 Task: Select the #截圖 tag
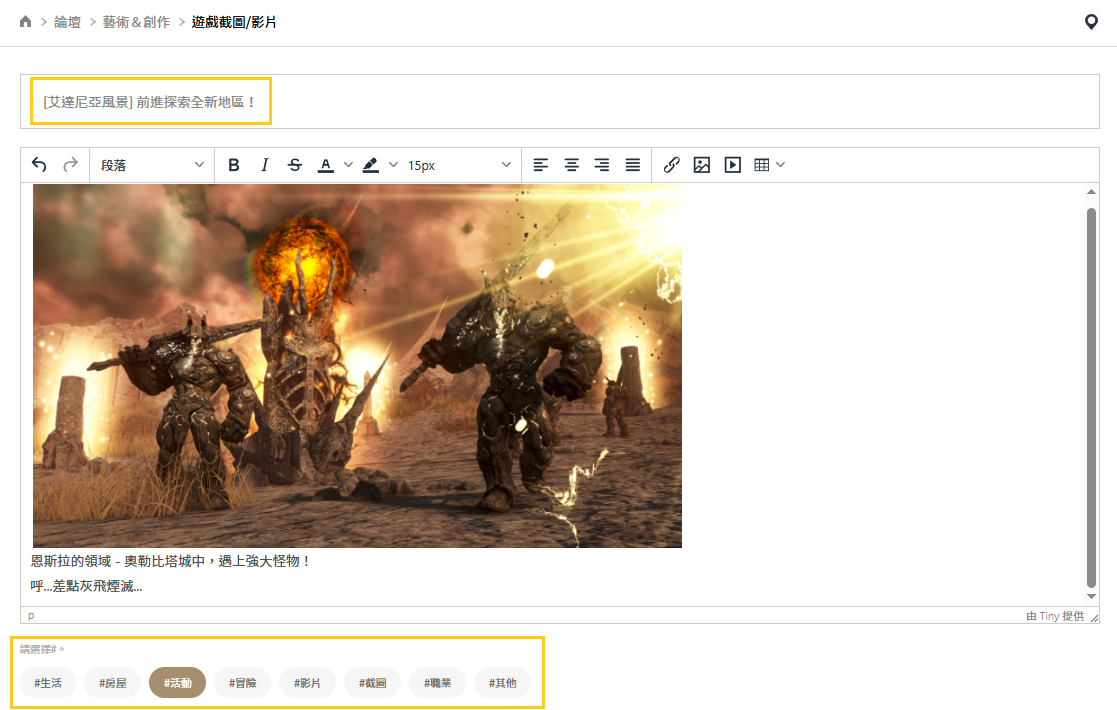(373, 683)
